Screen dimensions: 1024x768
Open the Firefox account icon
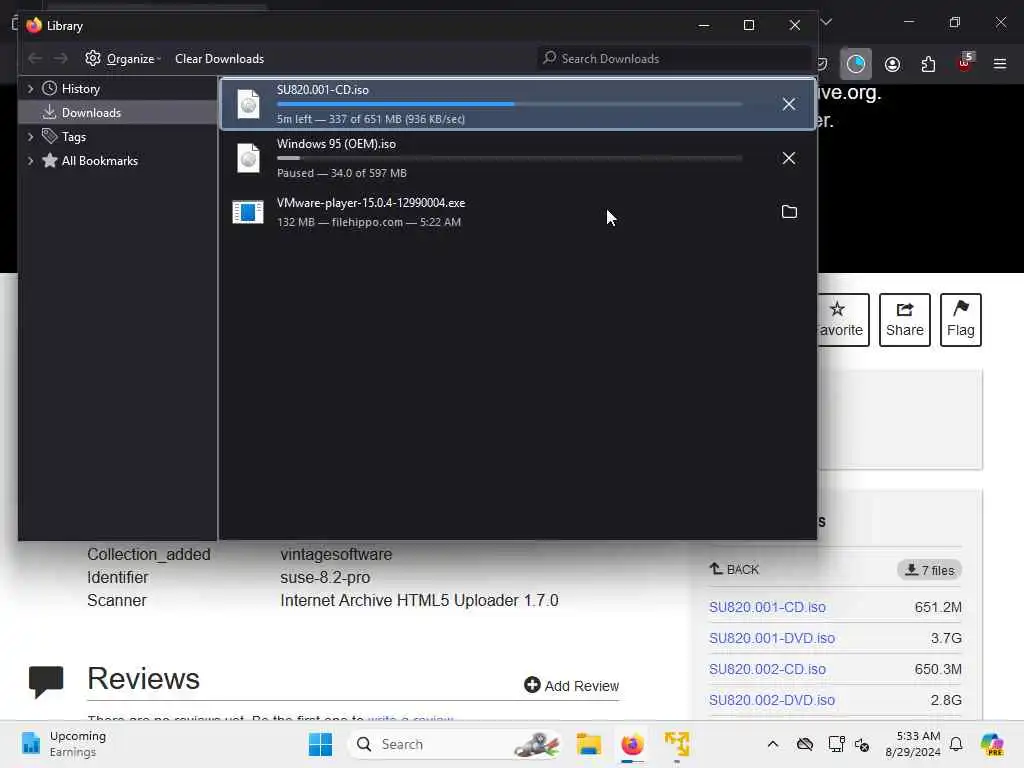892,64
